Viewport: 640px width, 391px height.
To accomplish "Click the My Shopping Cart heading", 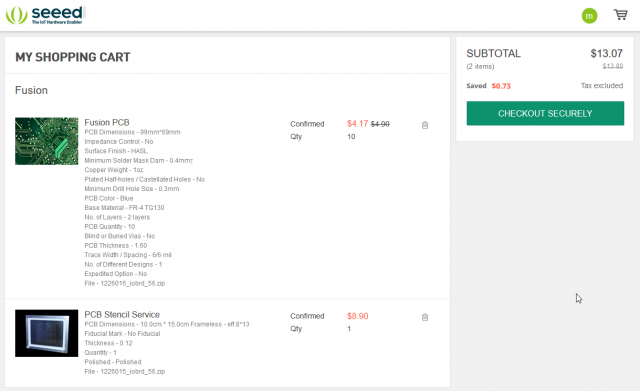I will [x=73, y=57].
